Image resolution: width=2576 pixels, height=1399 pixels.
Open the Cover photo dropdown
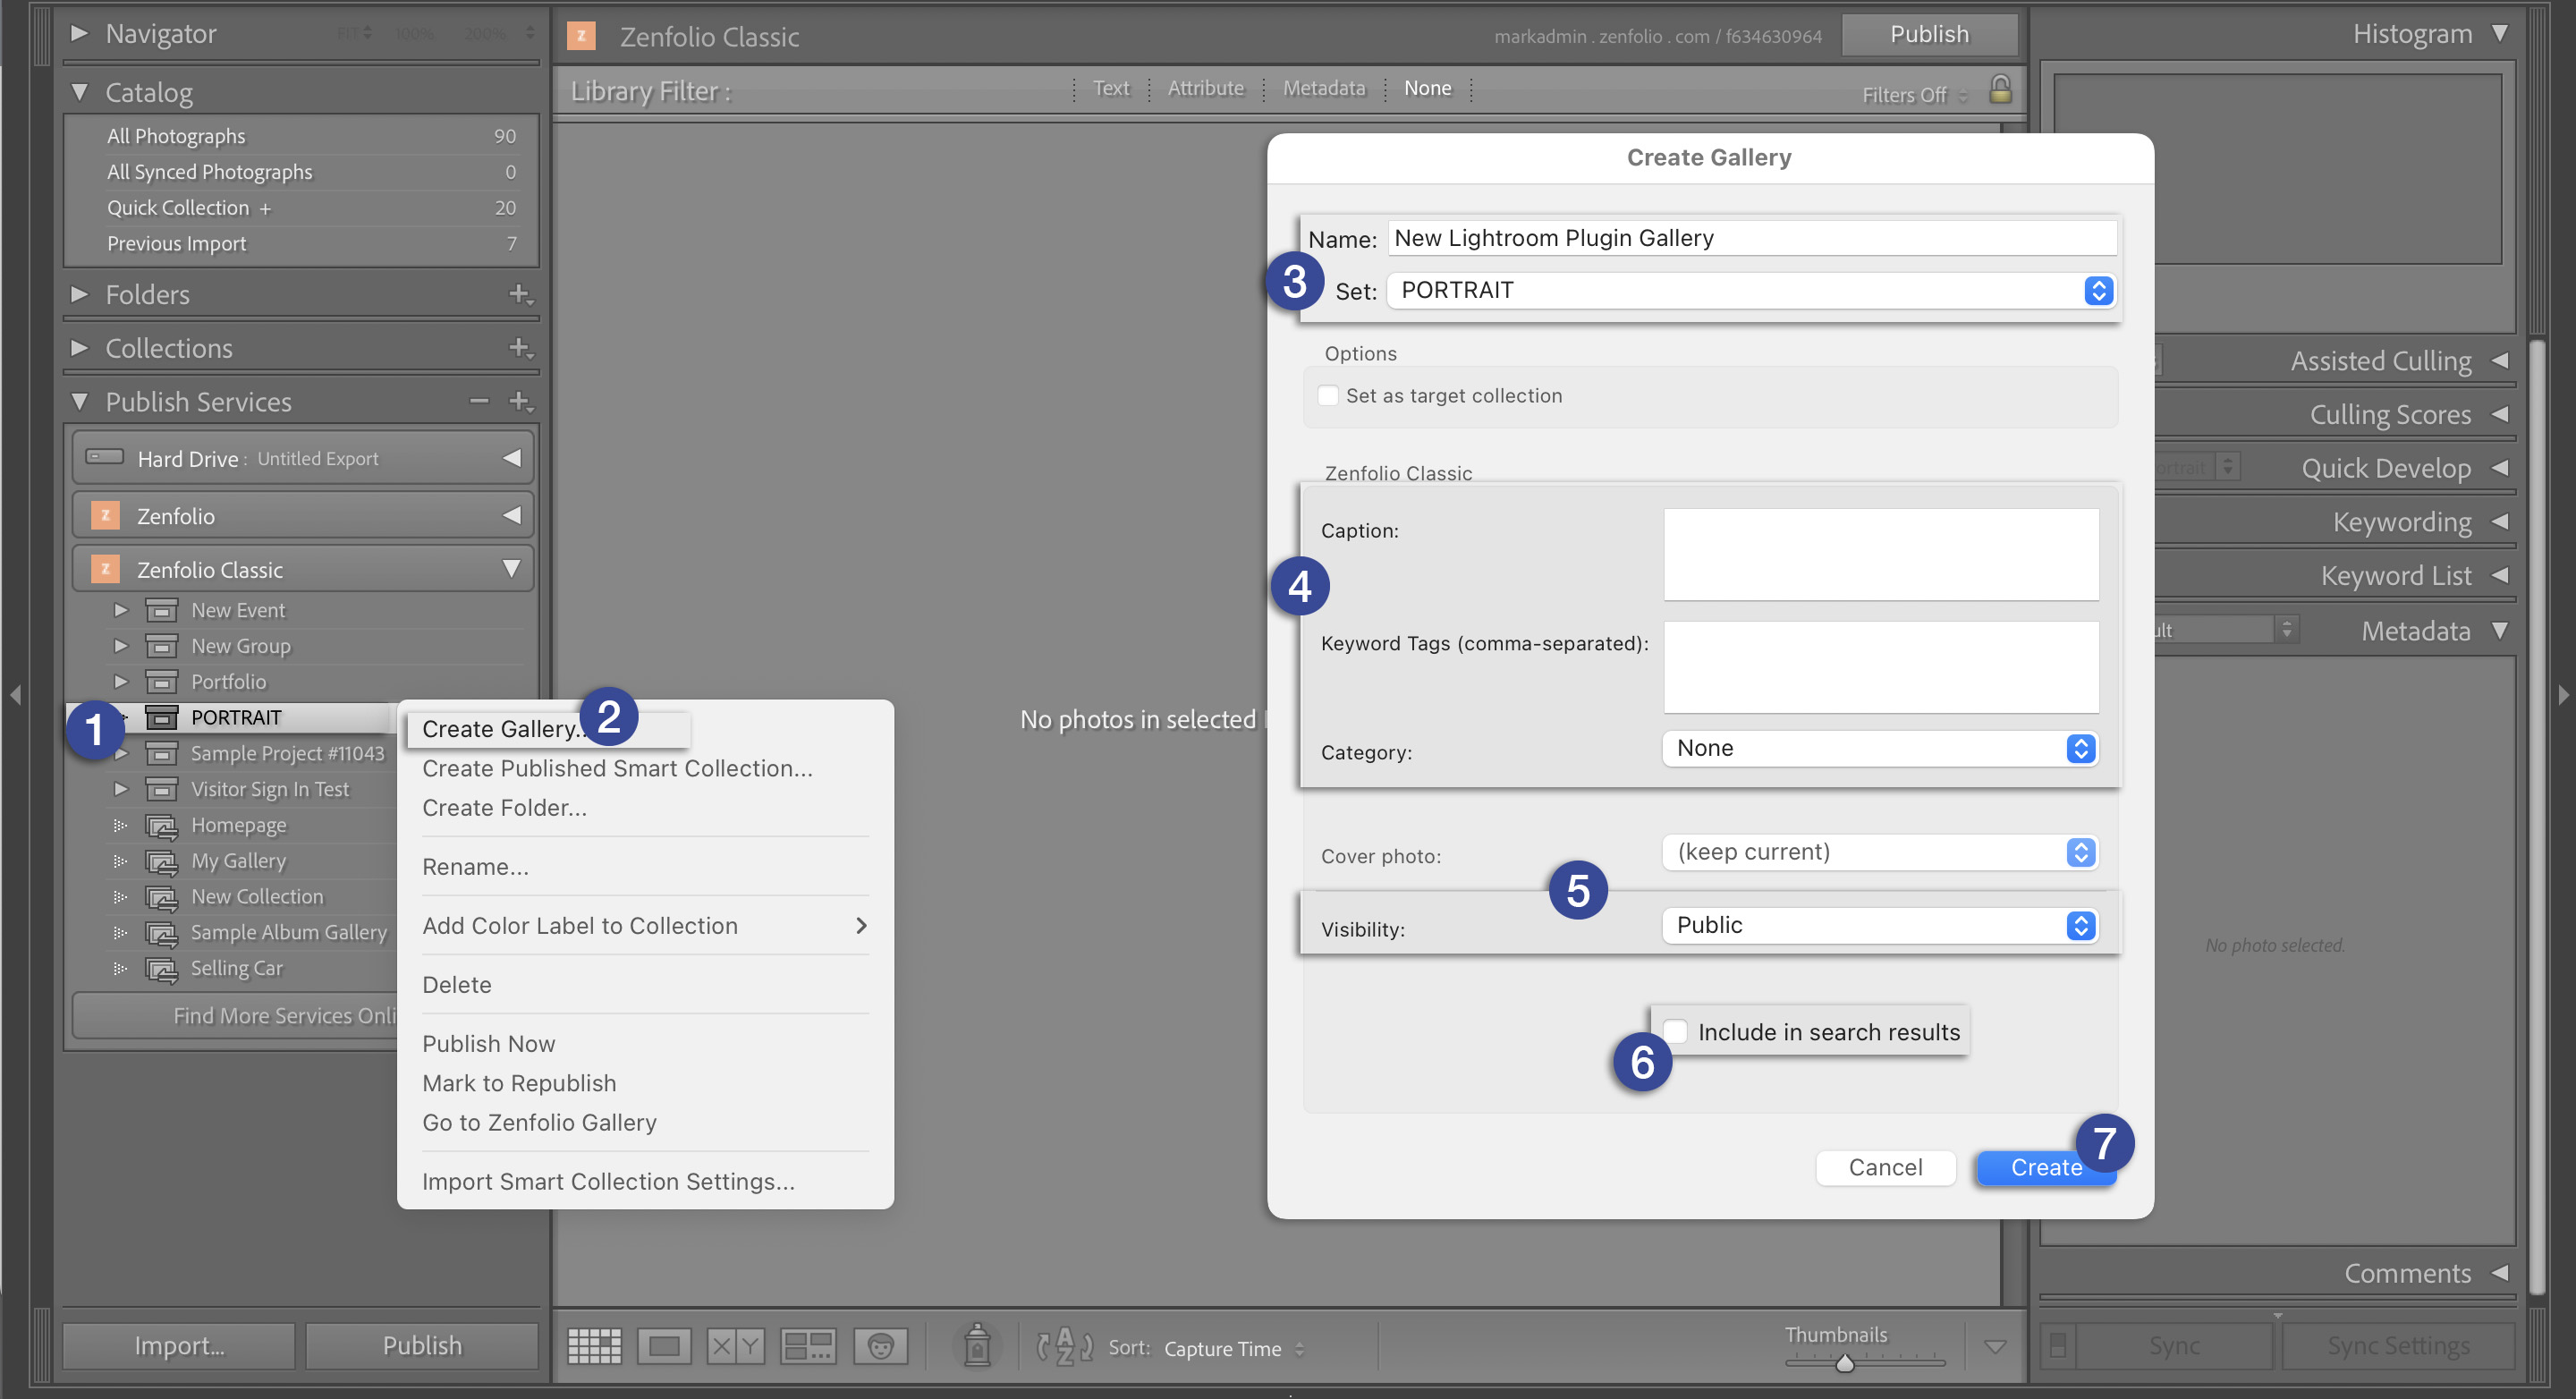1880,852
